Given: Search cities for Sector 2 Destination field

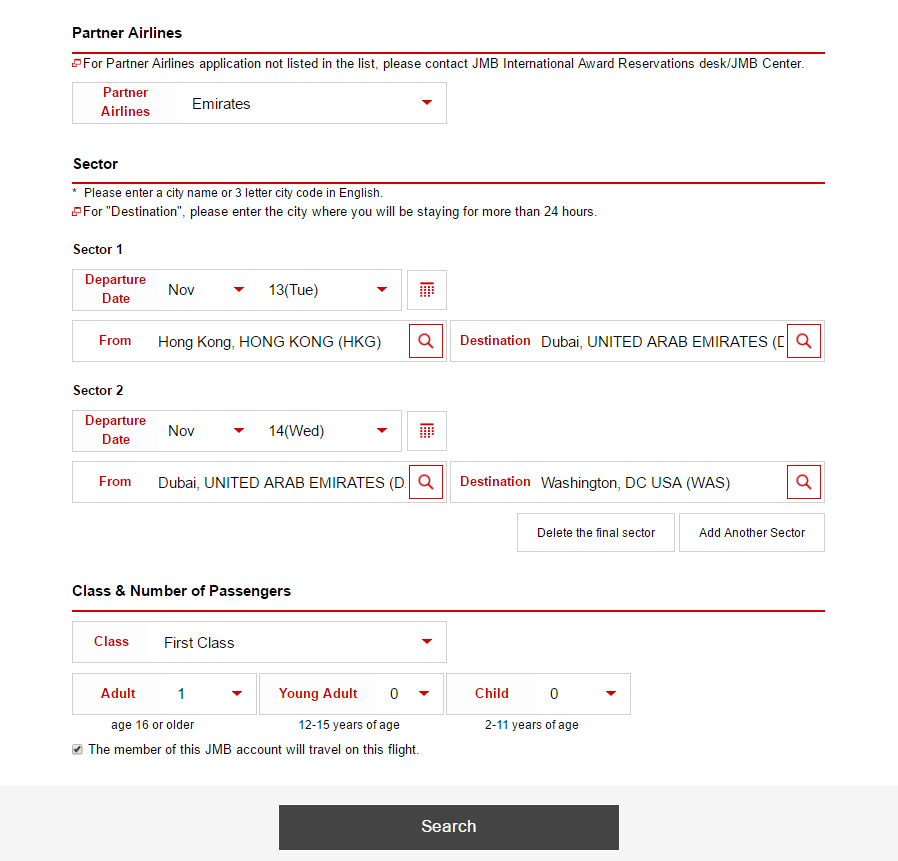Looking at the screenshot, I should (x=804, y=482).
